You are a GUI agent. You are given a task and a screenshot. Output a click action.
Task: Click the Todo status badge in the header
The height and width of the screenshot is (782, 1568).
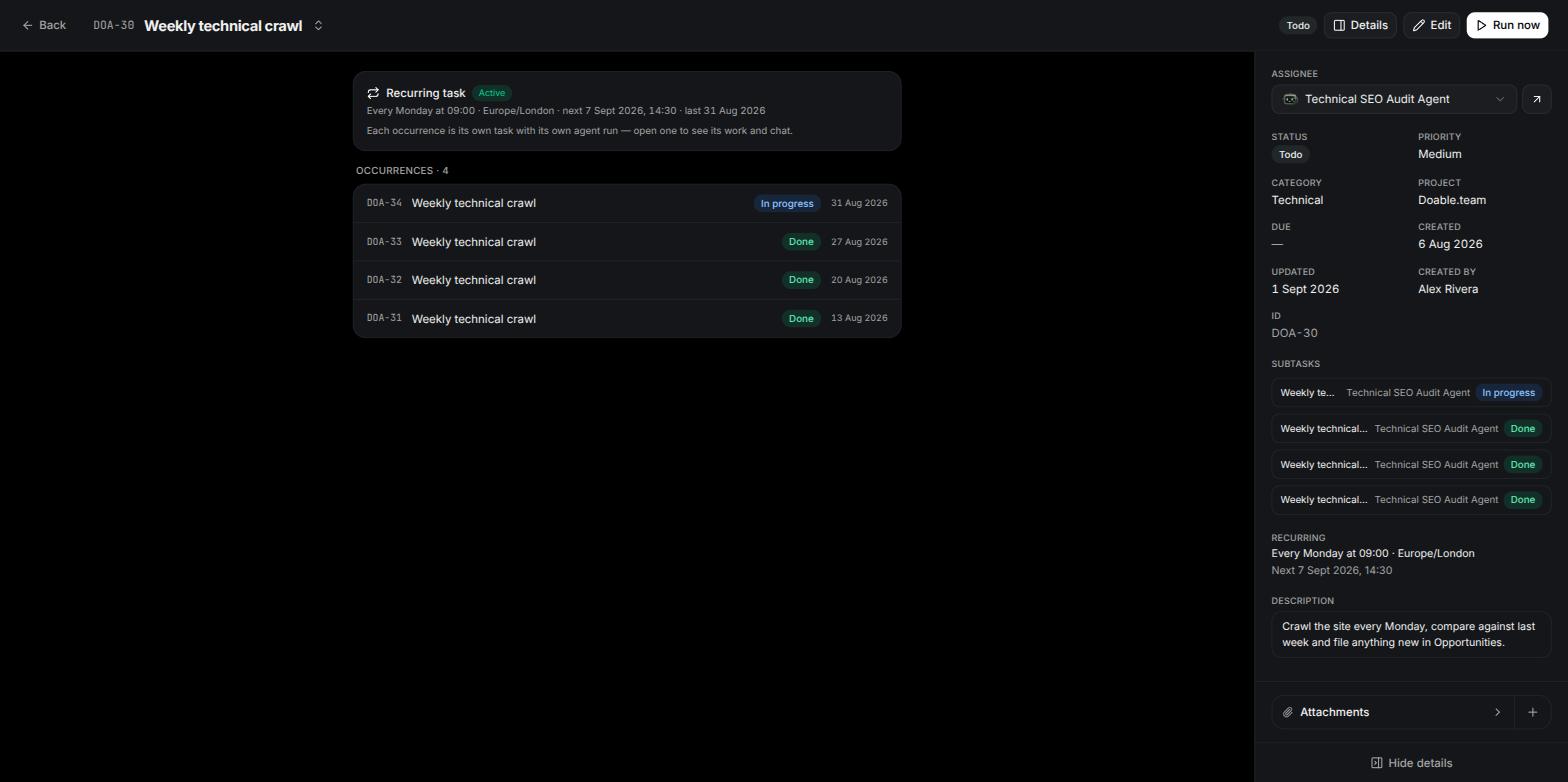[x=1298, y=26]
